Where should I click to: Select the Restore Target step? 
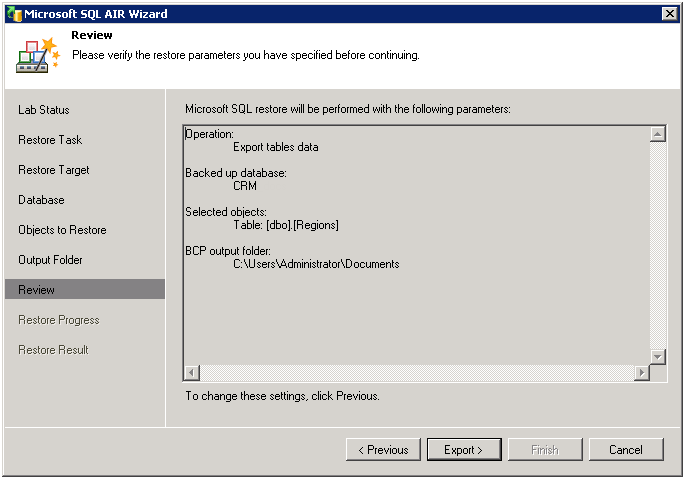[54, 170]
